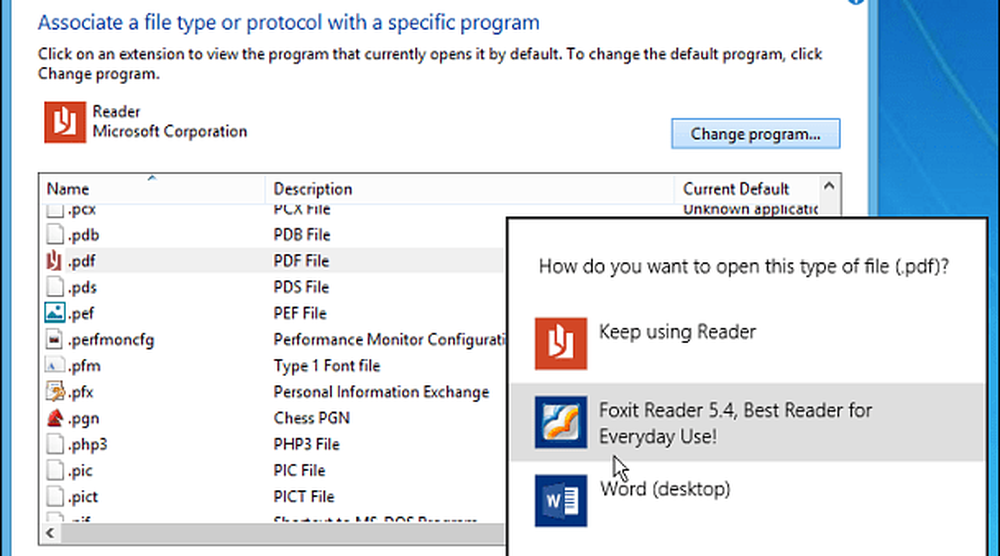Click the .pfx certificate file icon
Screen dimensions: 1000x556
tap(55, 392)
